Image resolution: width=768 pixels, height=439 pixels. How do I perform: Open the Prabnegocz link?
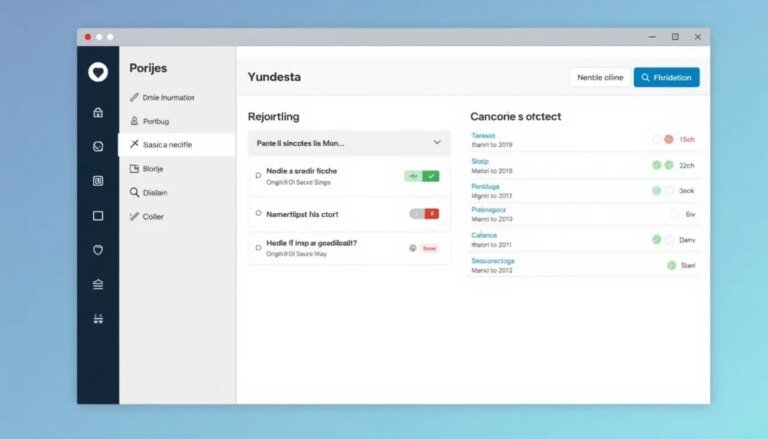click(x=488, y=210)
